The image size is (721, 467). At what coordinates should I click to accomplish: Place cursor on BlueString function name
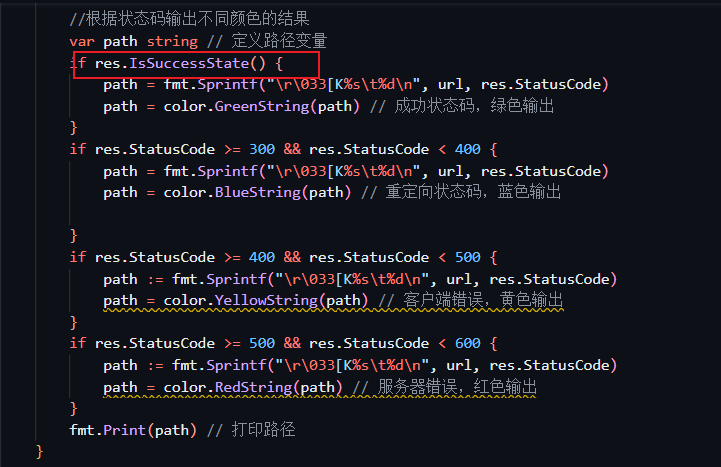(x=258, y=192)
